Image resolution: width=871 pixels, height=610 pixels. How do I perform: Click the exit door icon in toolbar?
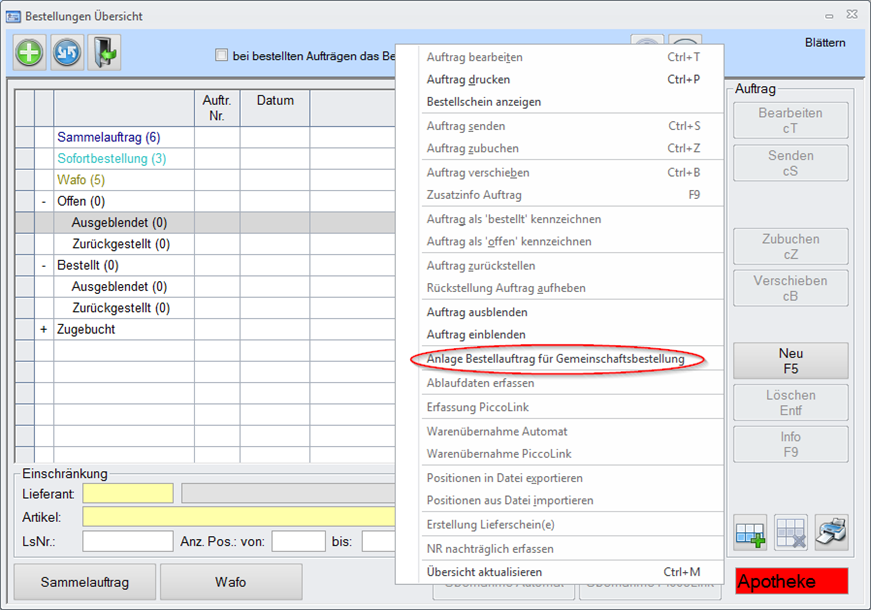click(104, 52)
